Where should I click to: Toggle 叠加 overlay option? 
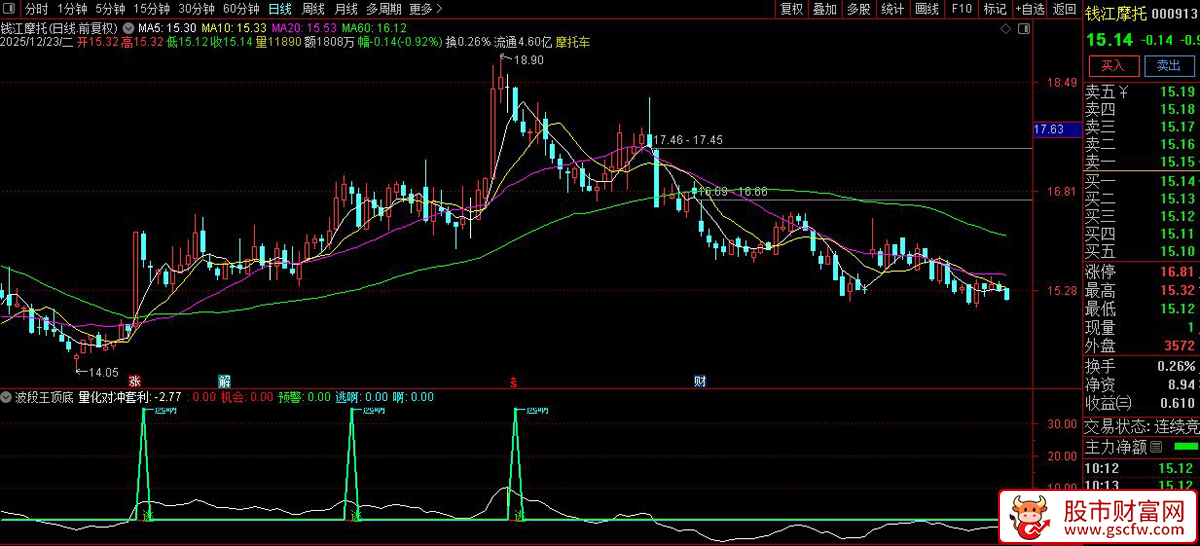tap(824, 9)
